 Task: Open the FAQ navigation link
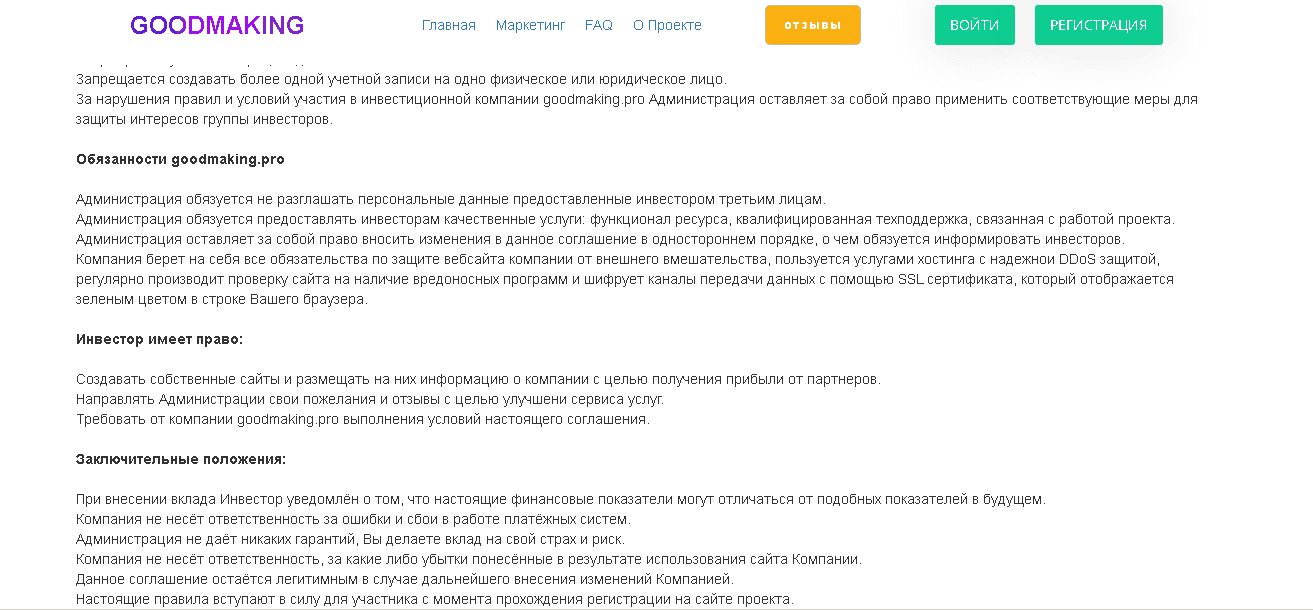pos(598,25)
